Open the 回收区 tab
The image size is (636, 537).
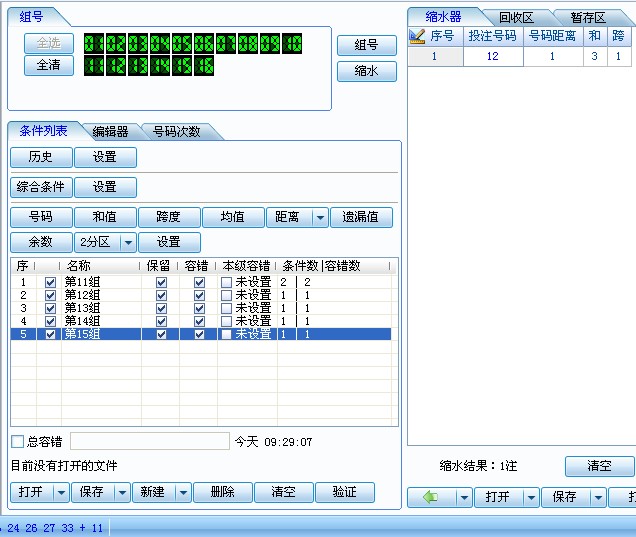(x=516, y=17)
